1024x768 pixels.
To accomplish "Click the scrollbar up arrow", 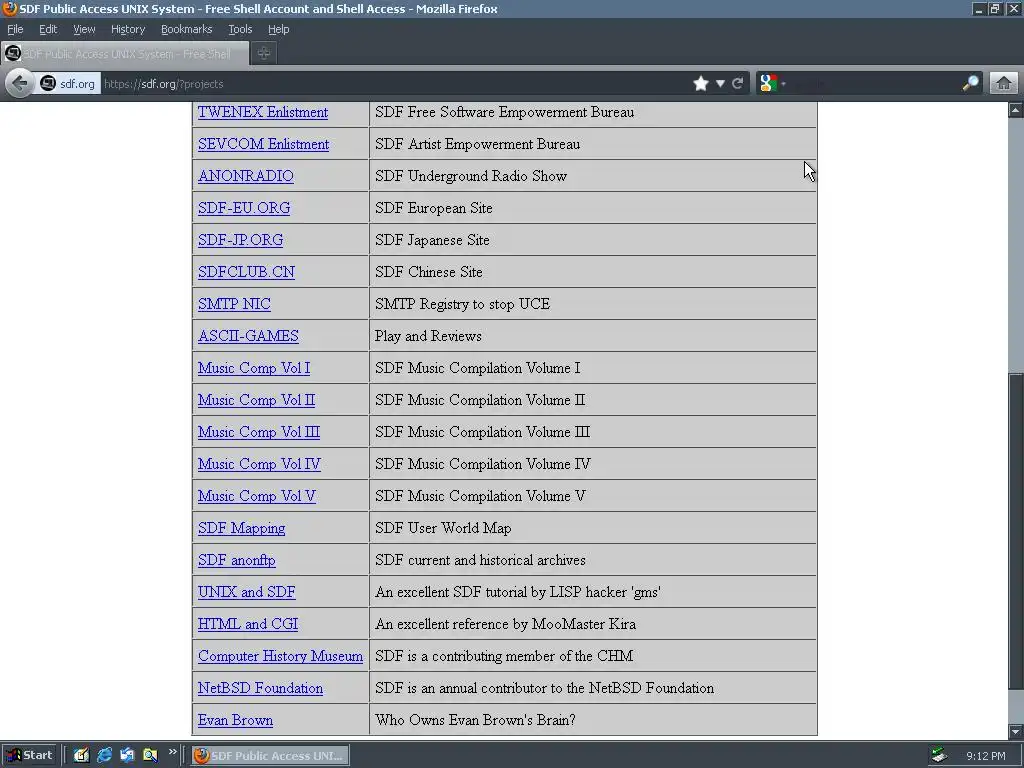I will [x=1016, y=110].
